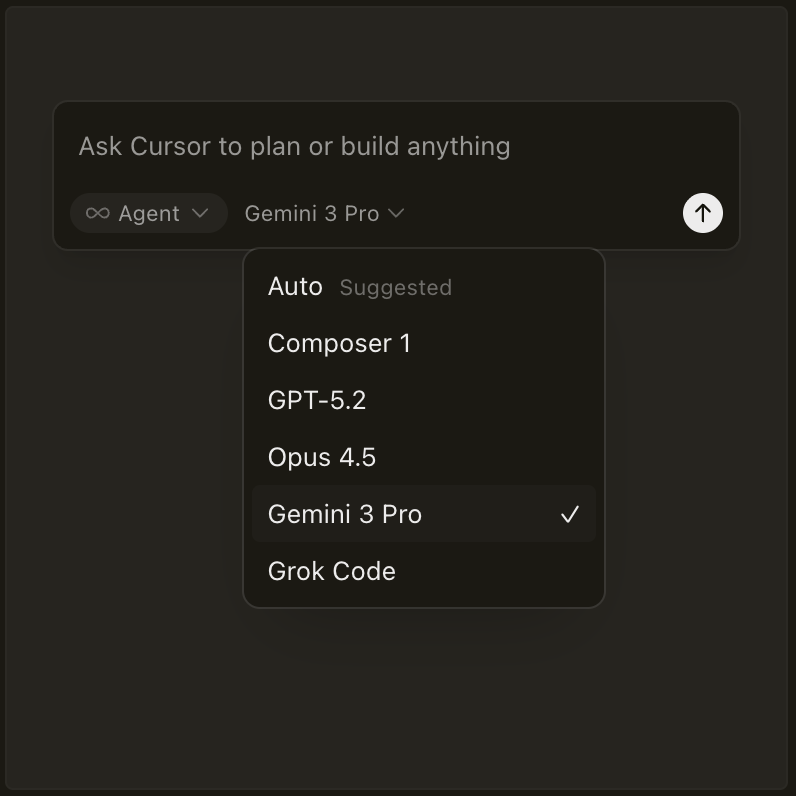Screen dimensions: 796x796
Task: Click the checkmark beside Gemini 3 Pro
Action: tap(570, 515)
